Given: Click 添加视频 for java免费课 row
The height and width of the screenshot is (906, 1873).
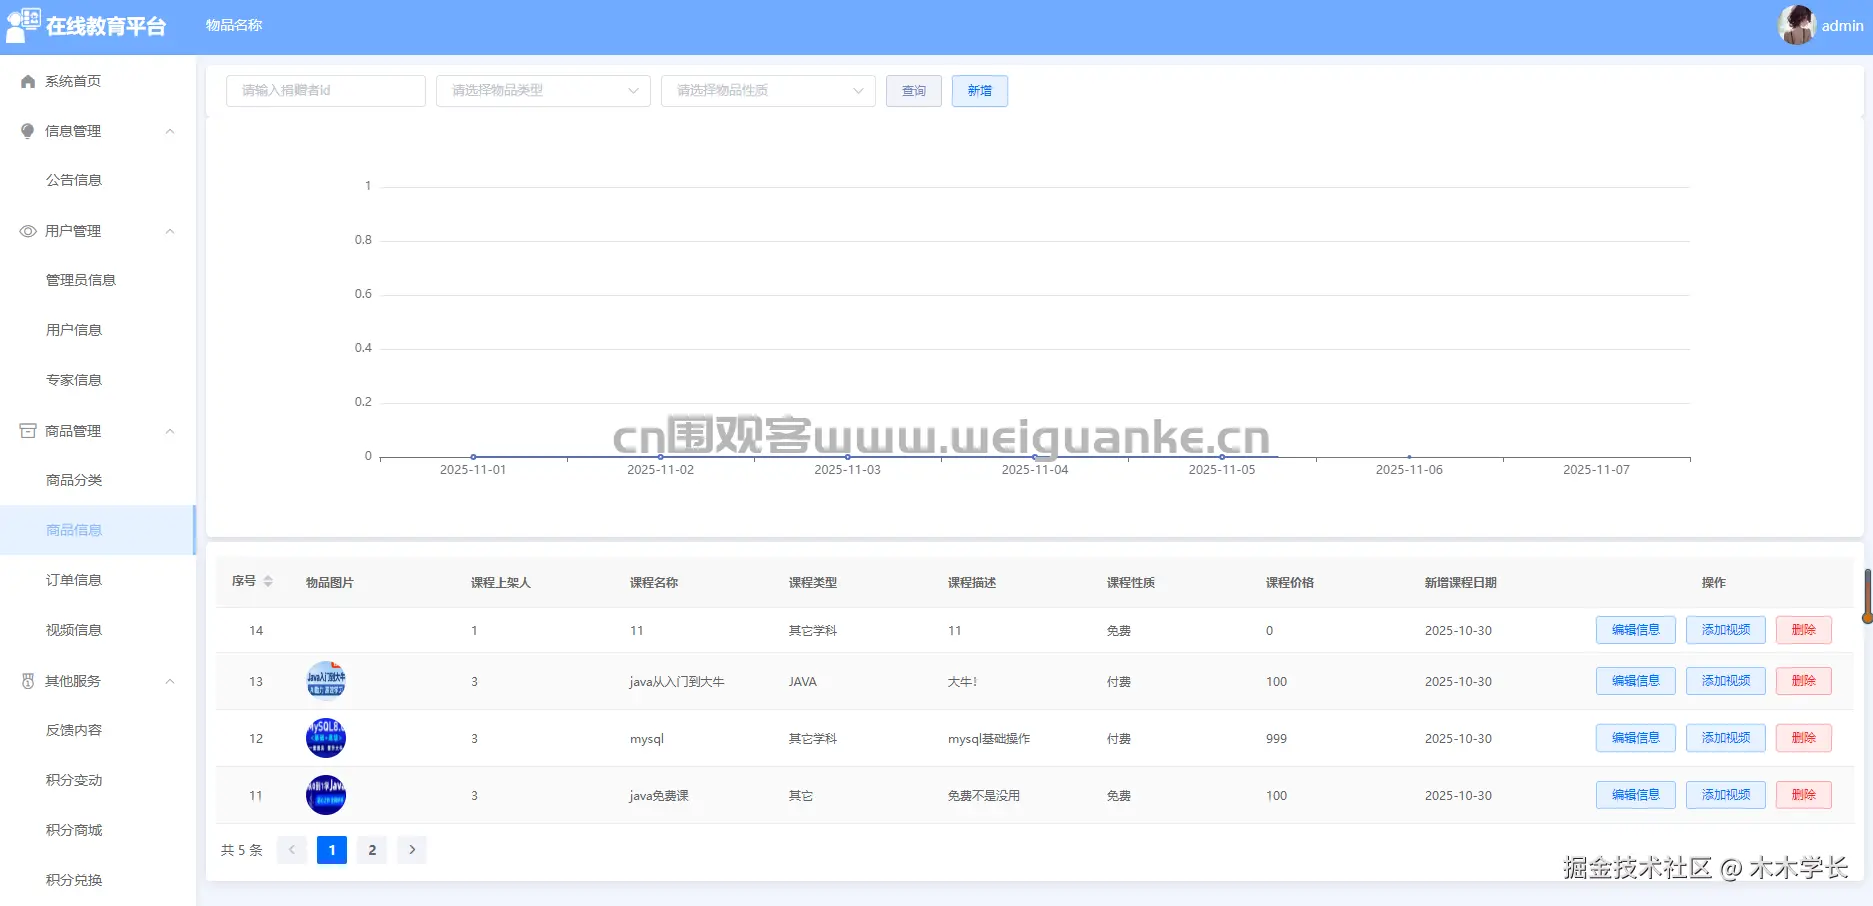Looking at the screenshot, I should click(x=1726, y=795).
